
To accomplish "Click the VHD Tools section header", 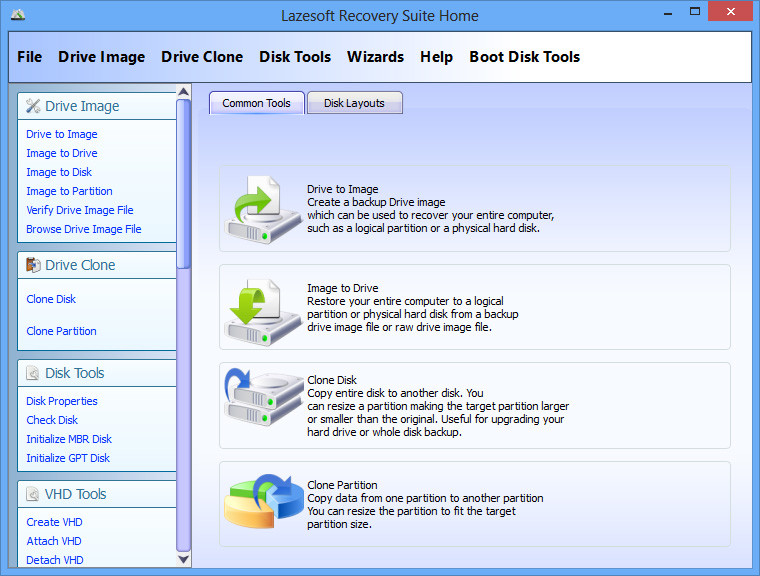I will [x=97, y=494].
